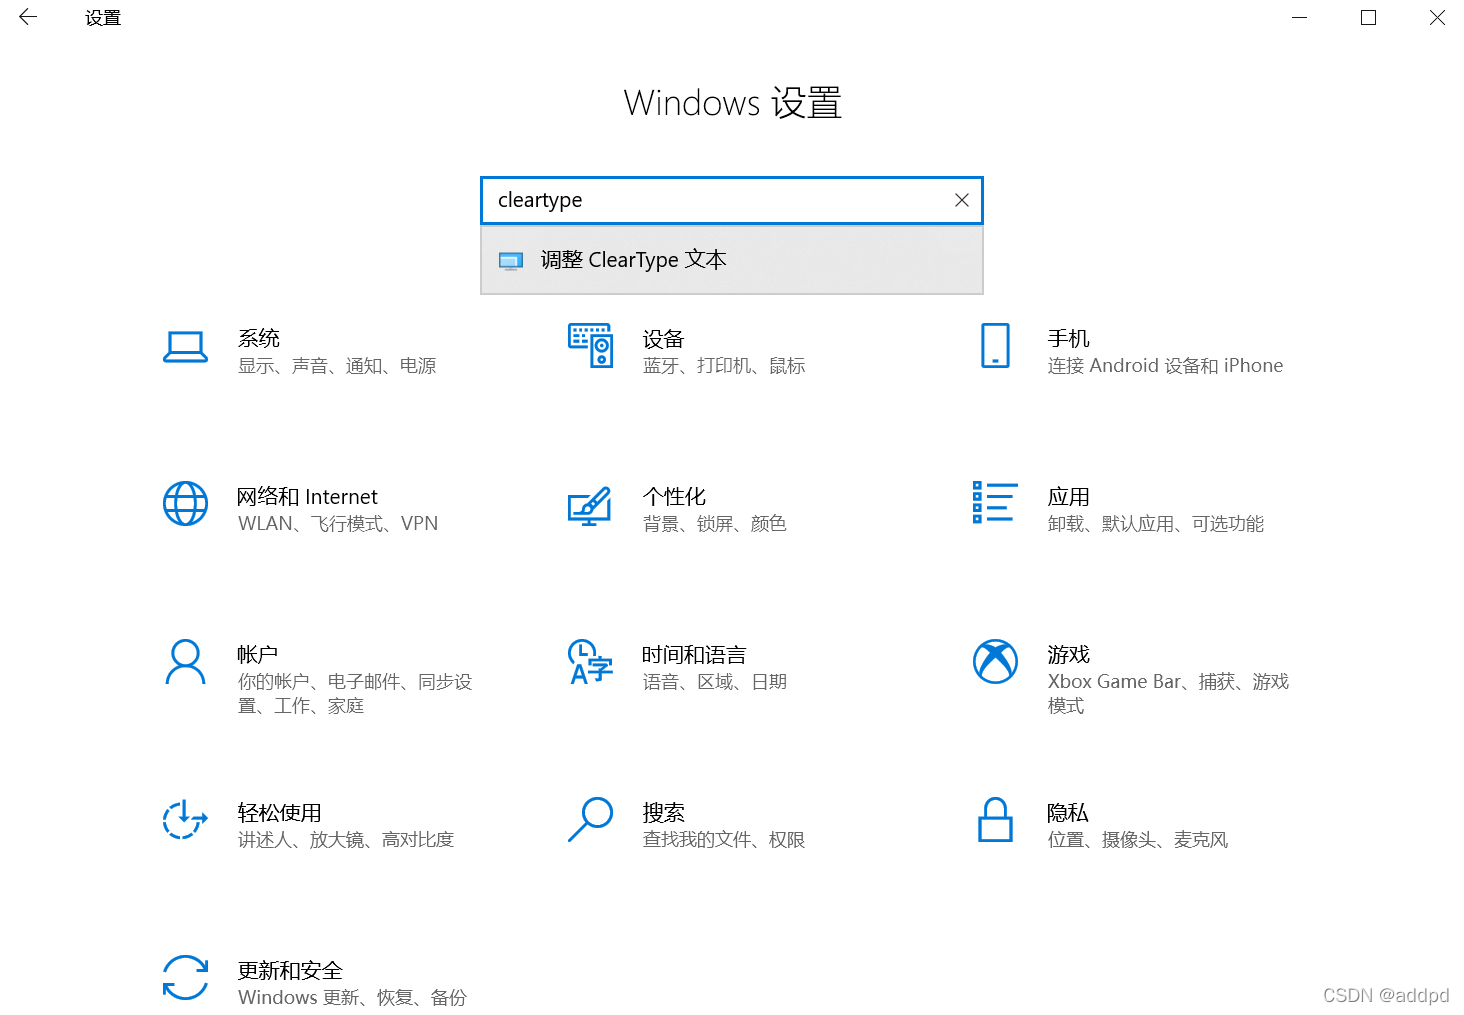Click the text 讲述人、放大镜、高对比度
Image resolution: width=1464 pixels, height=1015 pixels.
click(346, 840)
